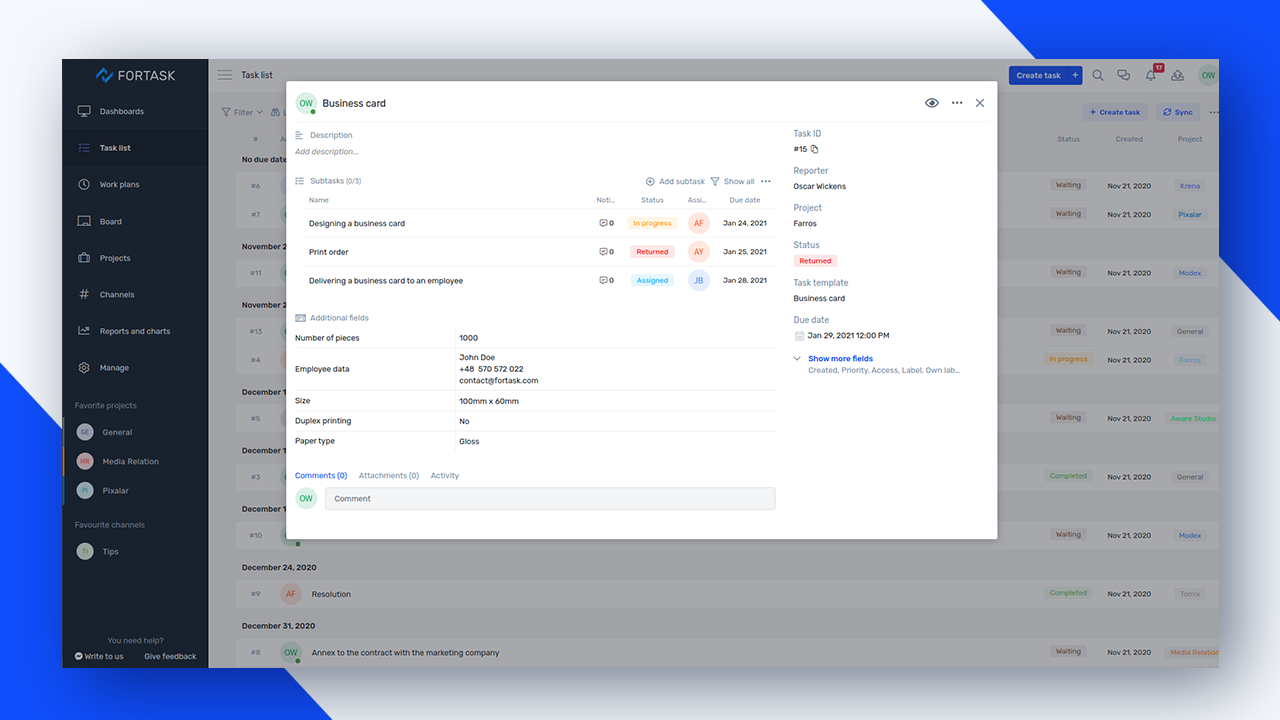Image resolution: width=1280 pixels, height=720 pixels.
Task: Click the hamburger menu icon
Action: pos(224,75)
